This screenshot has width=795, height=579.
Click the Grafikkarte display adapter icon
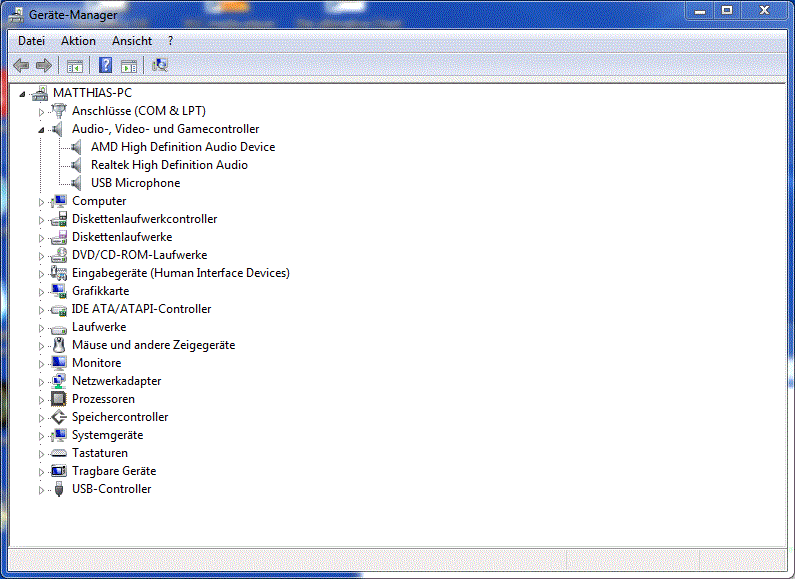point(59,291)
